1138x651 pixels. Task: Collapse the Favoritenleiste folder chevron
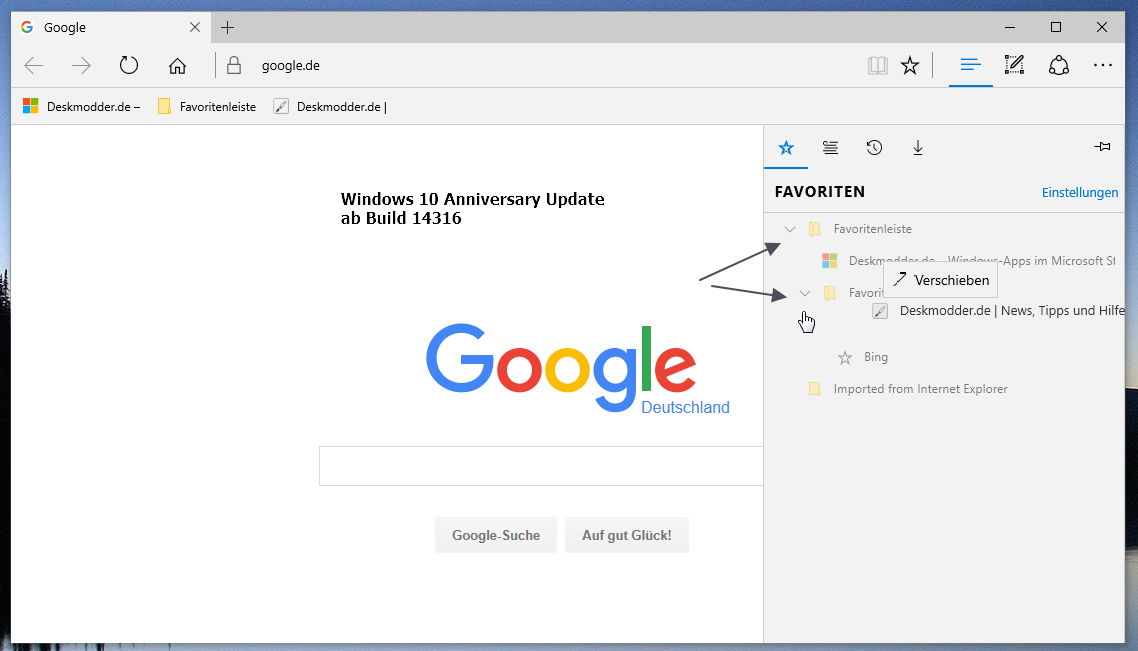pos(790,229)
